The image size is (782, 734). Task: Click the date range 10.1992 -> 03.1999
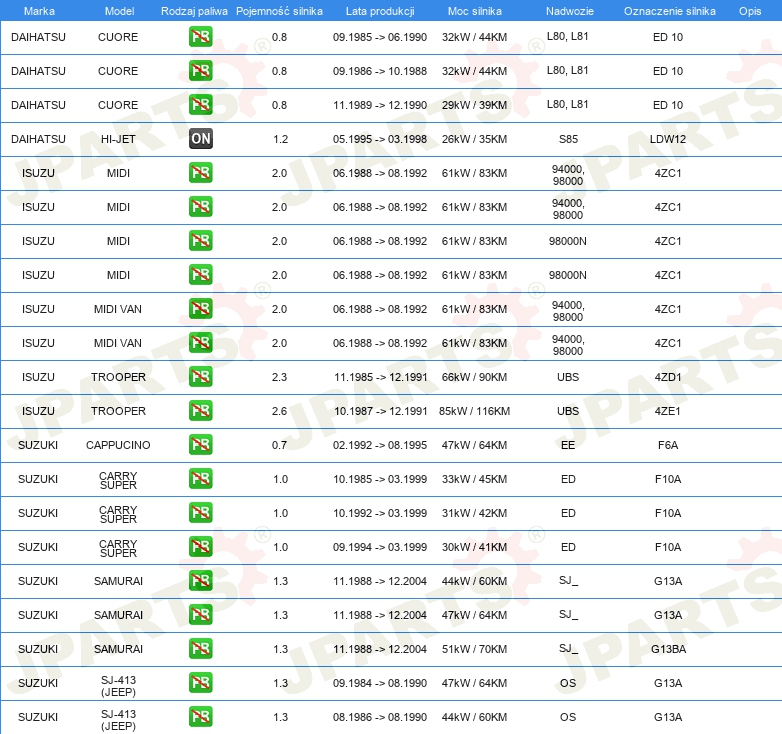click(x=380, y=513)
